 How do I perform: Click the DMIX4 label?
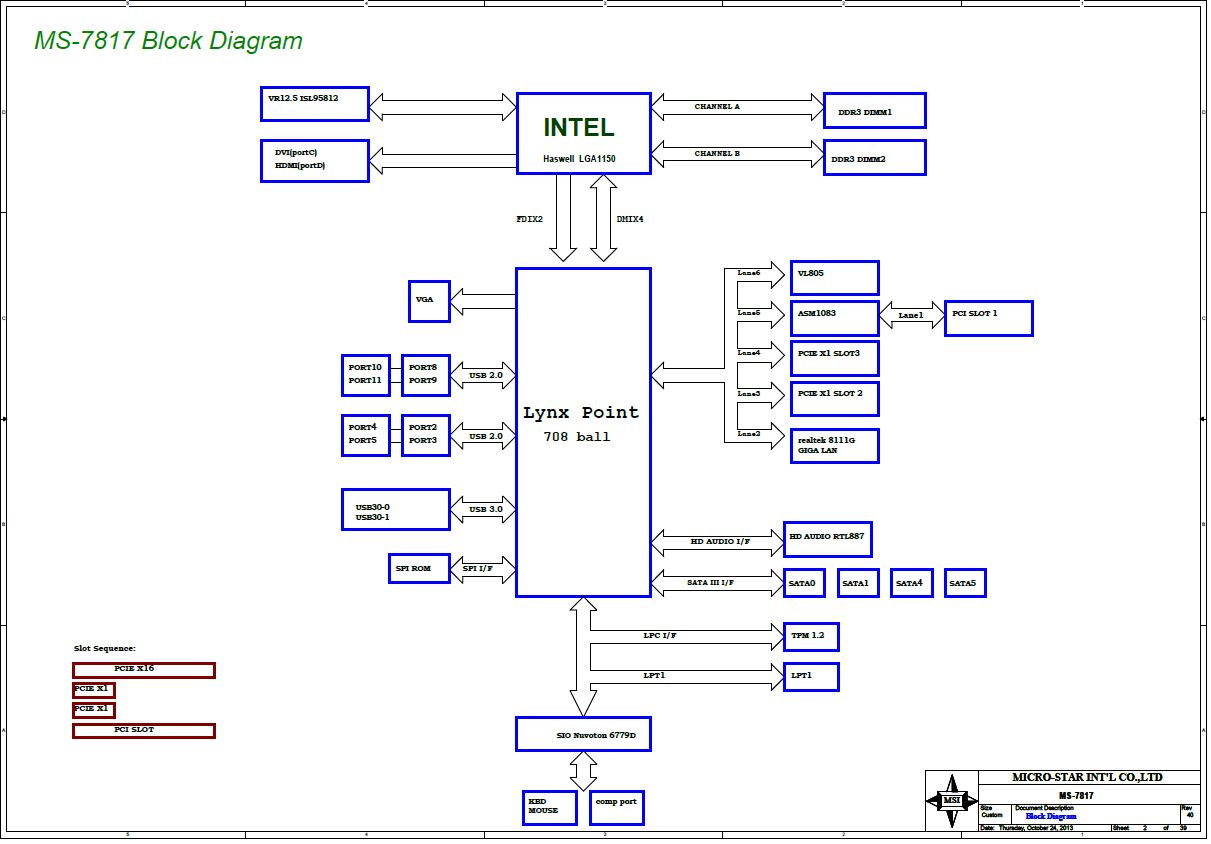(x=629, y=218)
